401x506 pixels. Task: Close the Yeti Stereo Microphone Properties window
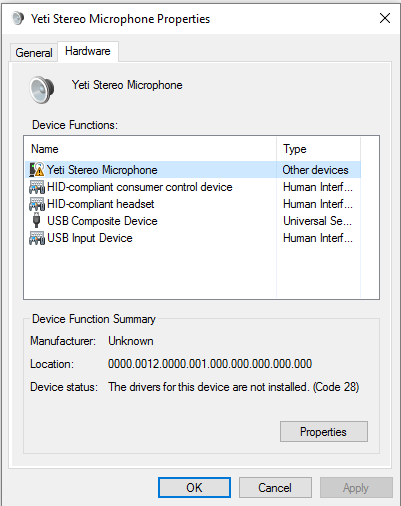tap(385, 18)
